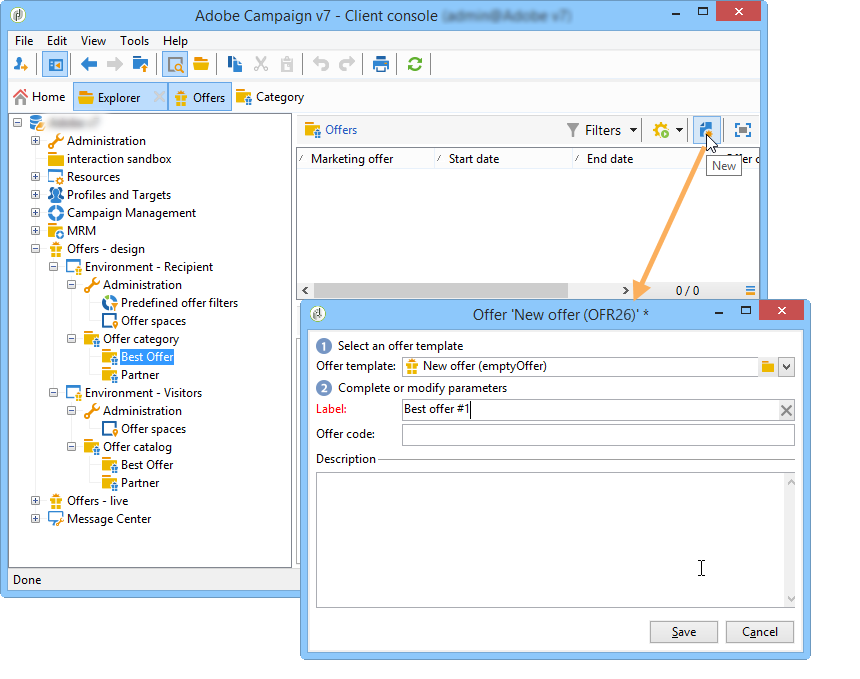Click the Undo arrow icon

321,64
